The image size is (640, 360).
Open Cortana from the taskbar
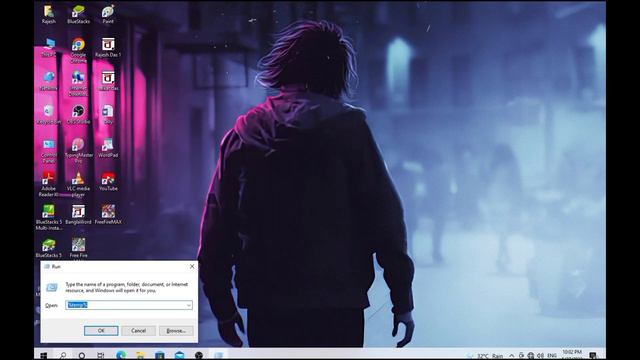pos(82,356)
